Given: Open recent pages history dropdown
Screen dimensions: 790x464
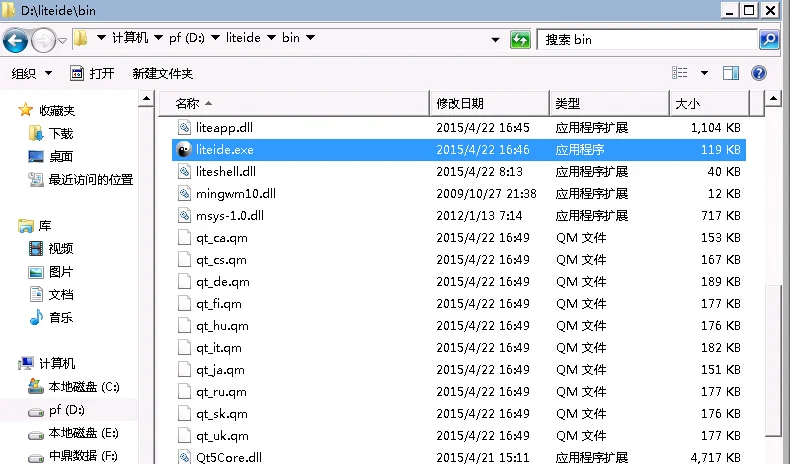Looking at the screenshot, I should click(62, 41).
